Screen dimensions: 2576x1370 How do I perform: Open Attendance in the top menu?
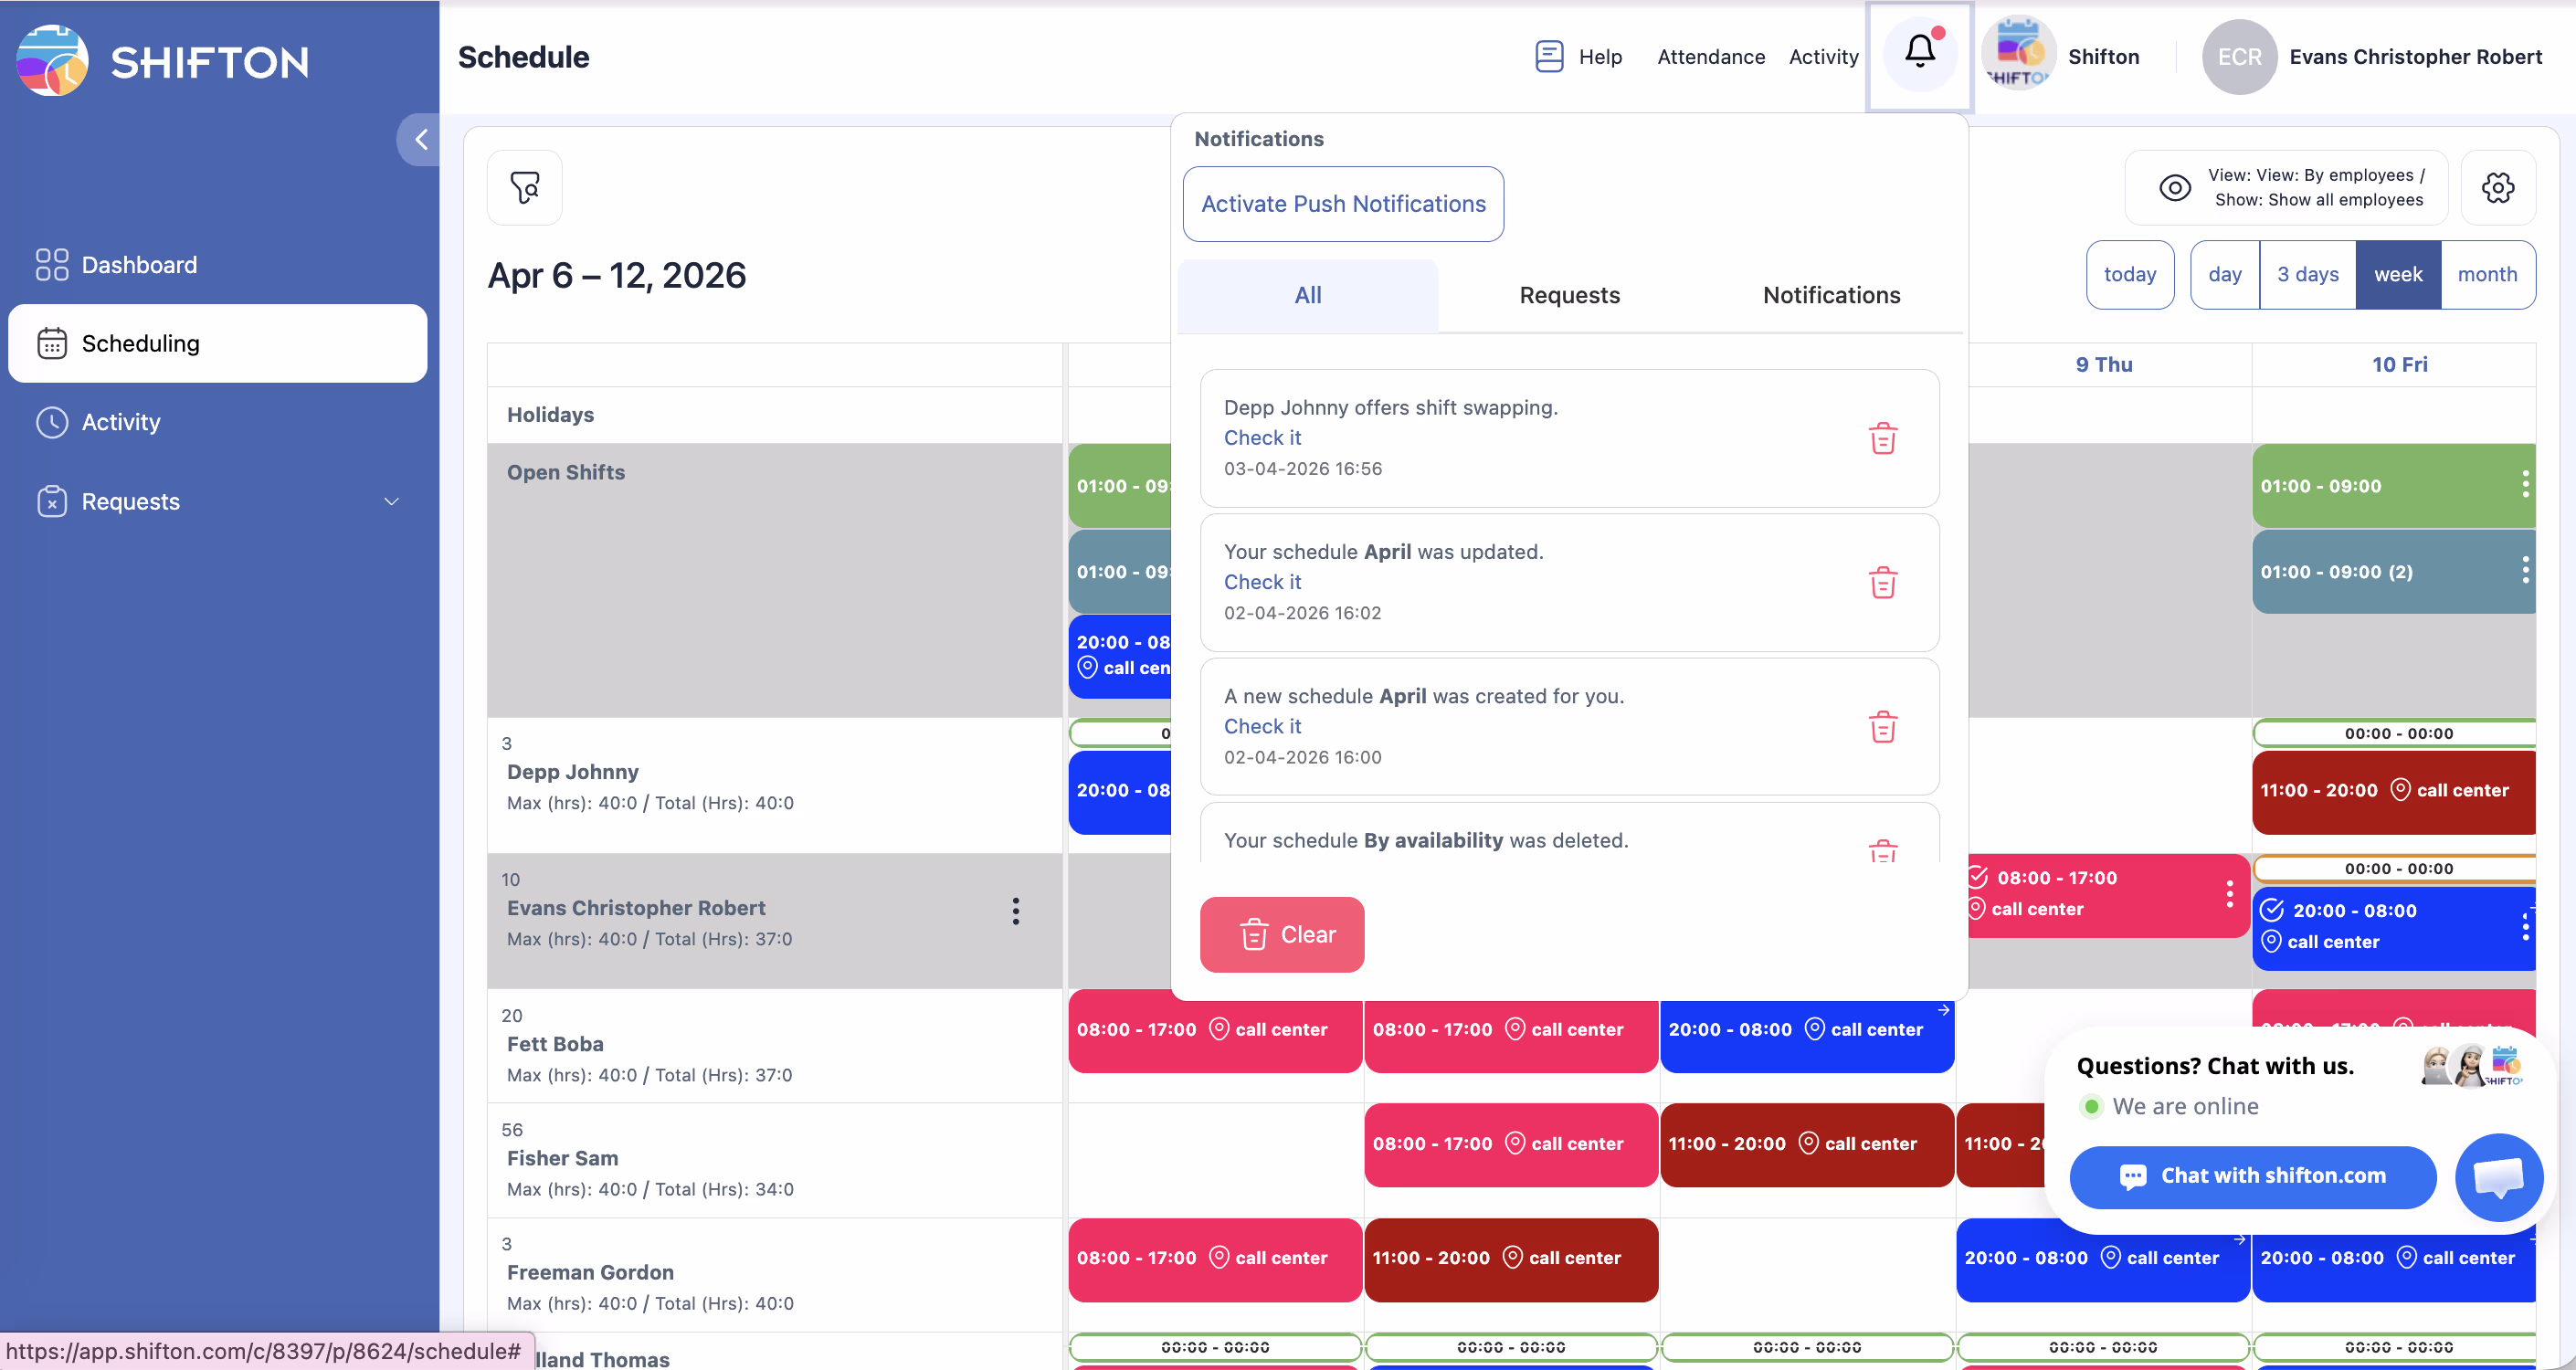click(1710, 57)
